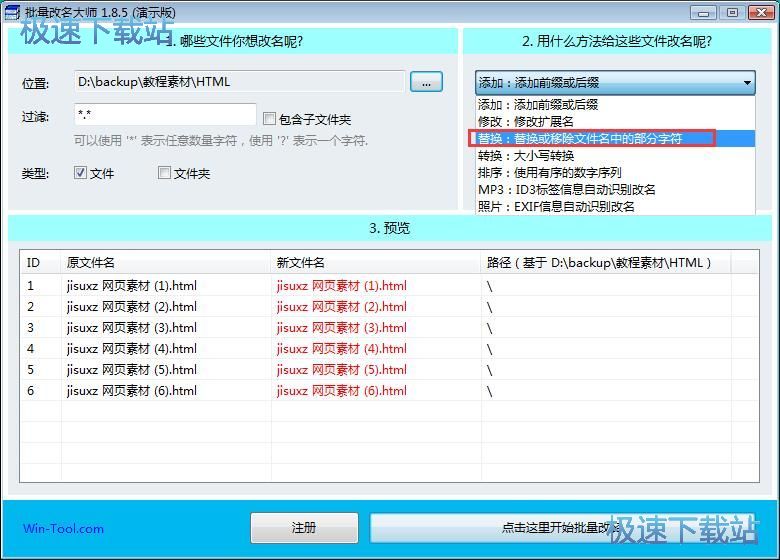Click the app icon in the title bar
The image size is (780, 560).
click(11, 12)
